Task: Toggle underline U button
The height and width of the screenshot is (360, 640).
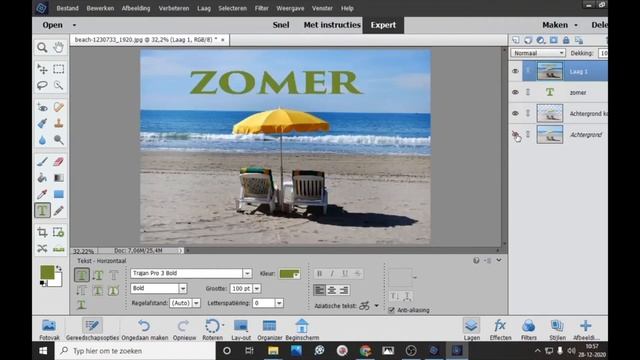Action: click(x=345, y=273)
